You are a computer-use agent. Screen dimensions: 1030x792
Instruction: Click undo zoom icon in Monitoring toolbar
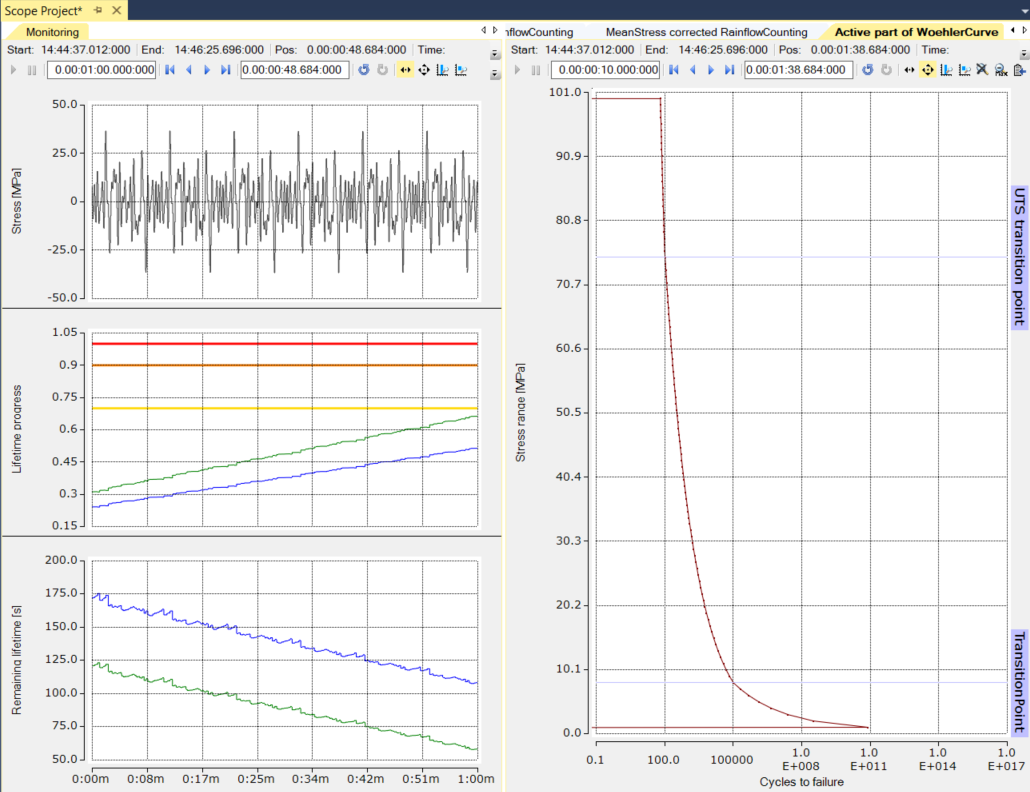[x=364, y=70]
